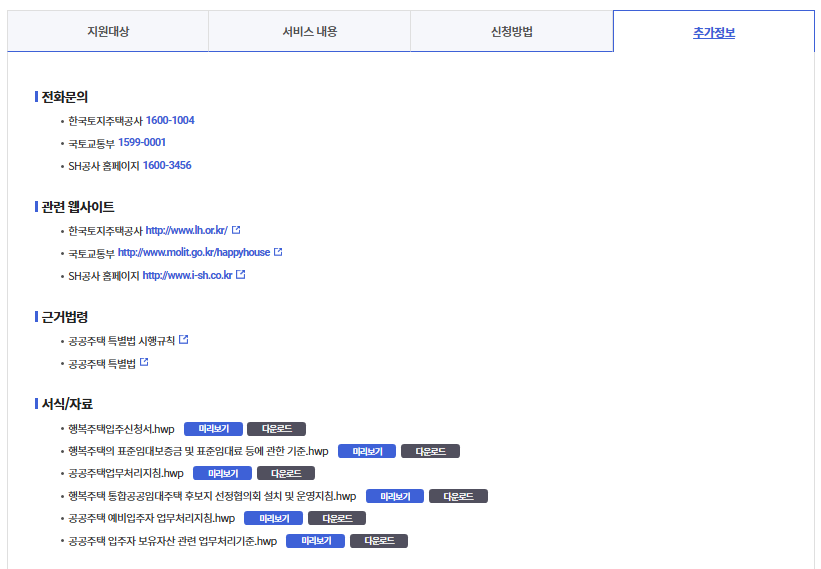
Task: Click external-link icon next to lh.or.kr
Action: point(236,230)
